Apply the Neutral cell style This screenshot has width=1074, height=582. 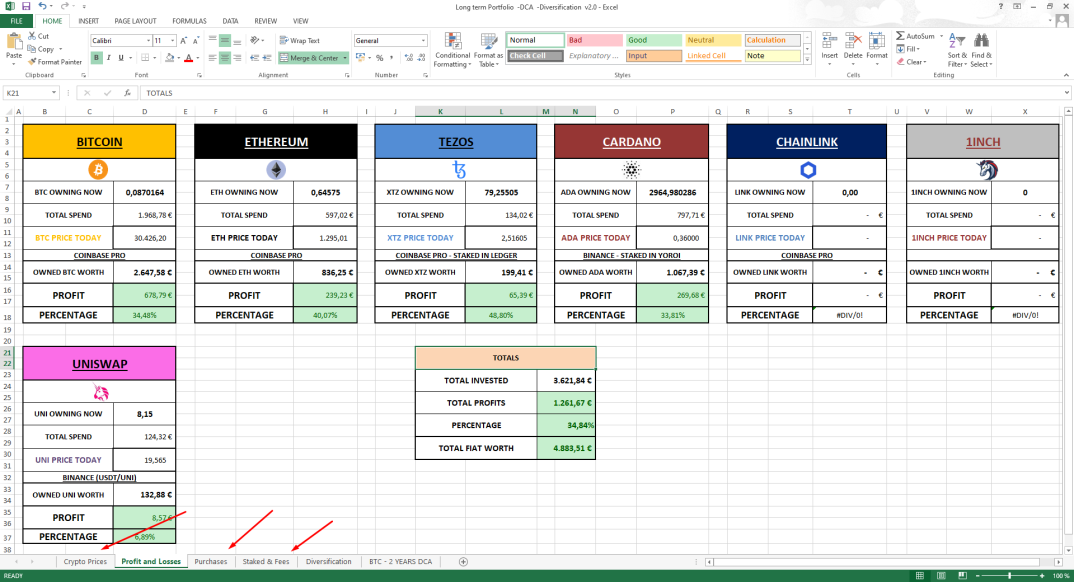(x=713, y=40)
